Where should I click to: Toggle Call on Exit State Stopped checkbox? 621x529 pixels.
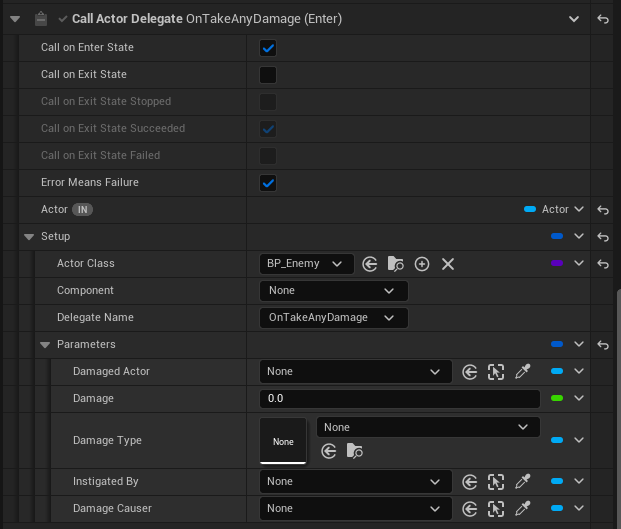(268, 102)
